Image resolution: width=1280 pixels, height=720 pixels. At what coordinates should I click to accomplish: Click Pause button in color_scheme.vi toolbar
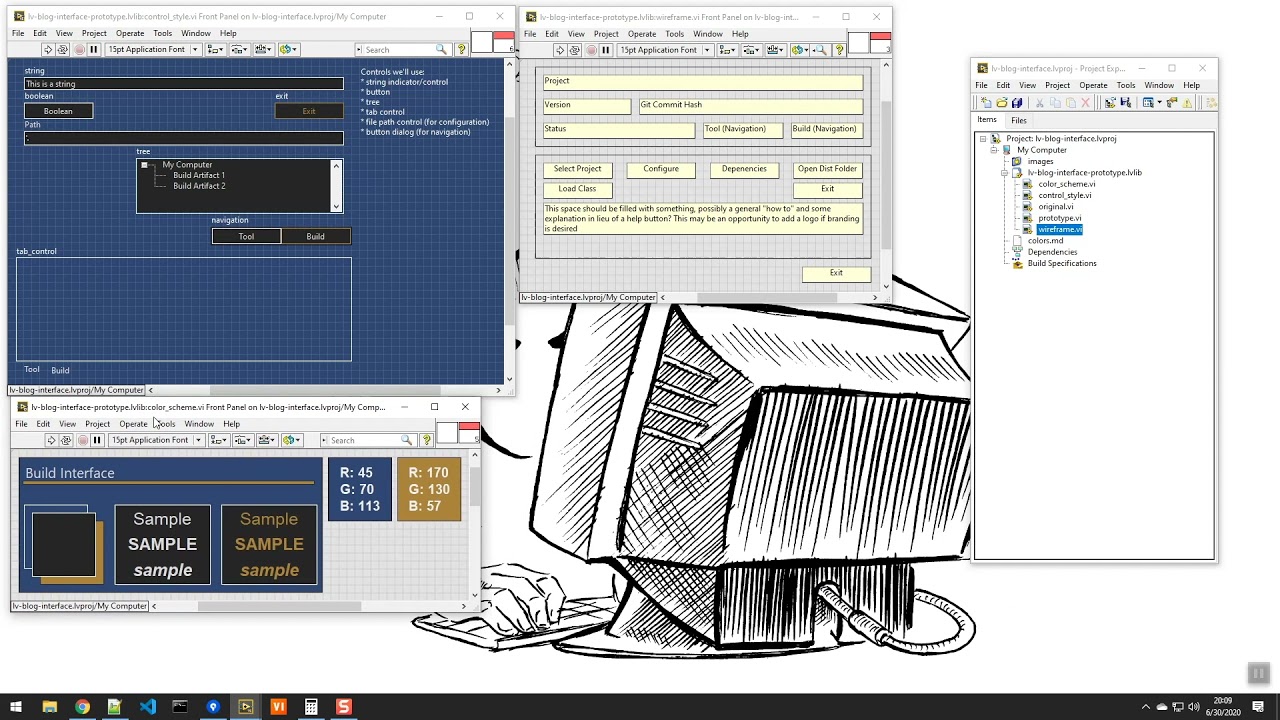click(97, 440)
